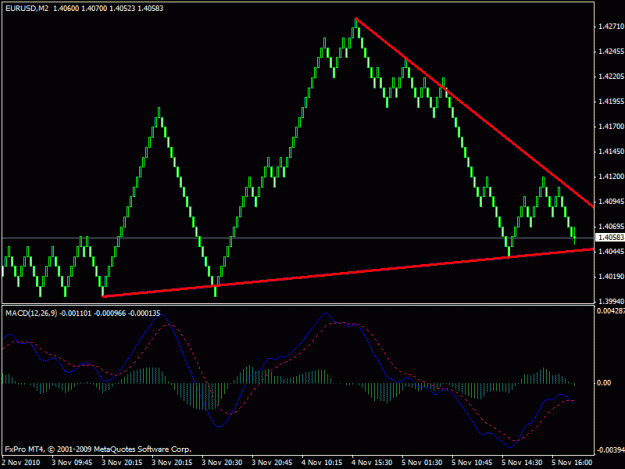Click the 1.40190 price axis label
The width and height of the screenshot is (625, 469).
[x=611, y=277]
